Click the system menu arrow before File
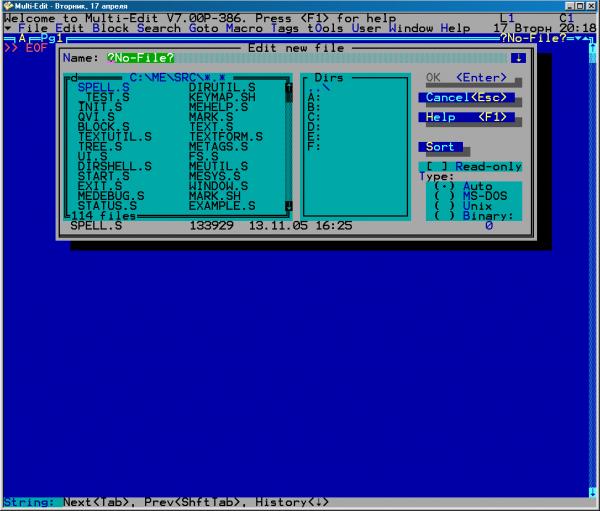The height and width of the screenshot is (511, 600). click(x=8, y=28)
